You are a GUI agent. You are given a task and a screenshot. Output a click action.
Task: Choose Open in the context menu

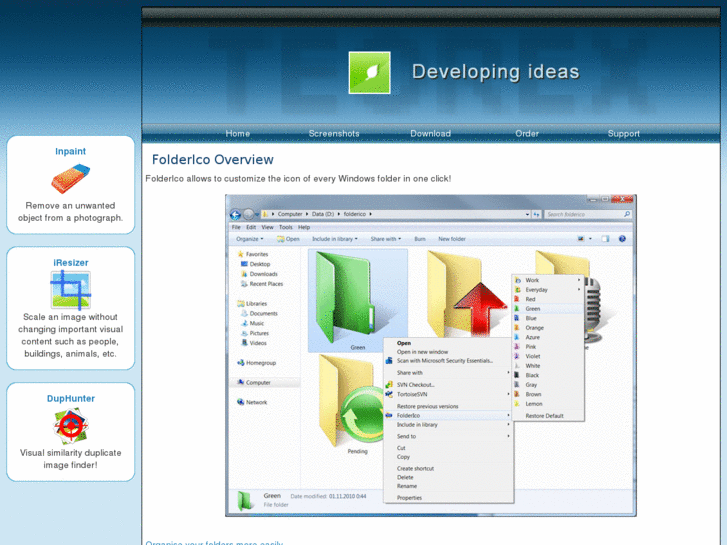(x=403, y=343)
